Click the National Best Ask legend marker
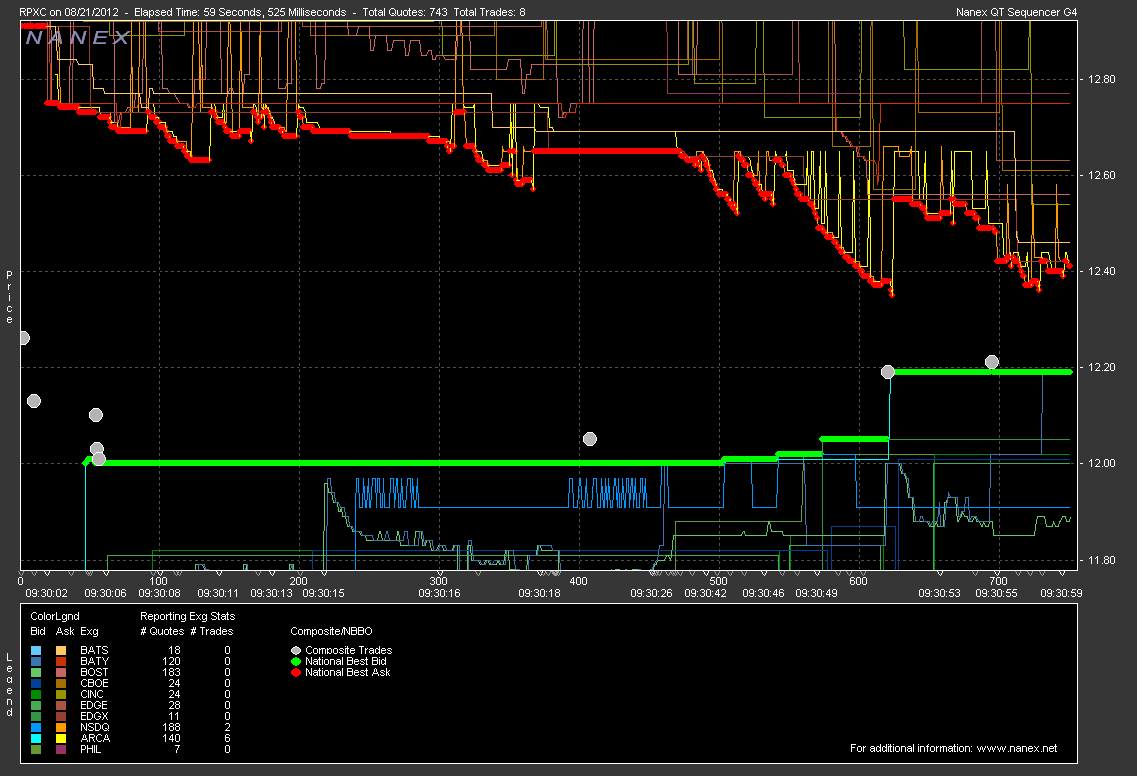This screenshot has width=1137, height=776. (296, 672)
